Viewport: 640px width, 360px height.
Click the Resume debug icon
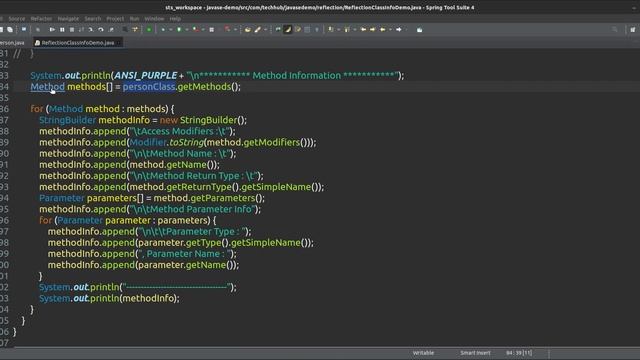(x=52, y=29)
